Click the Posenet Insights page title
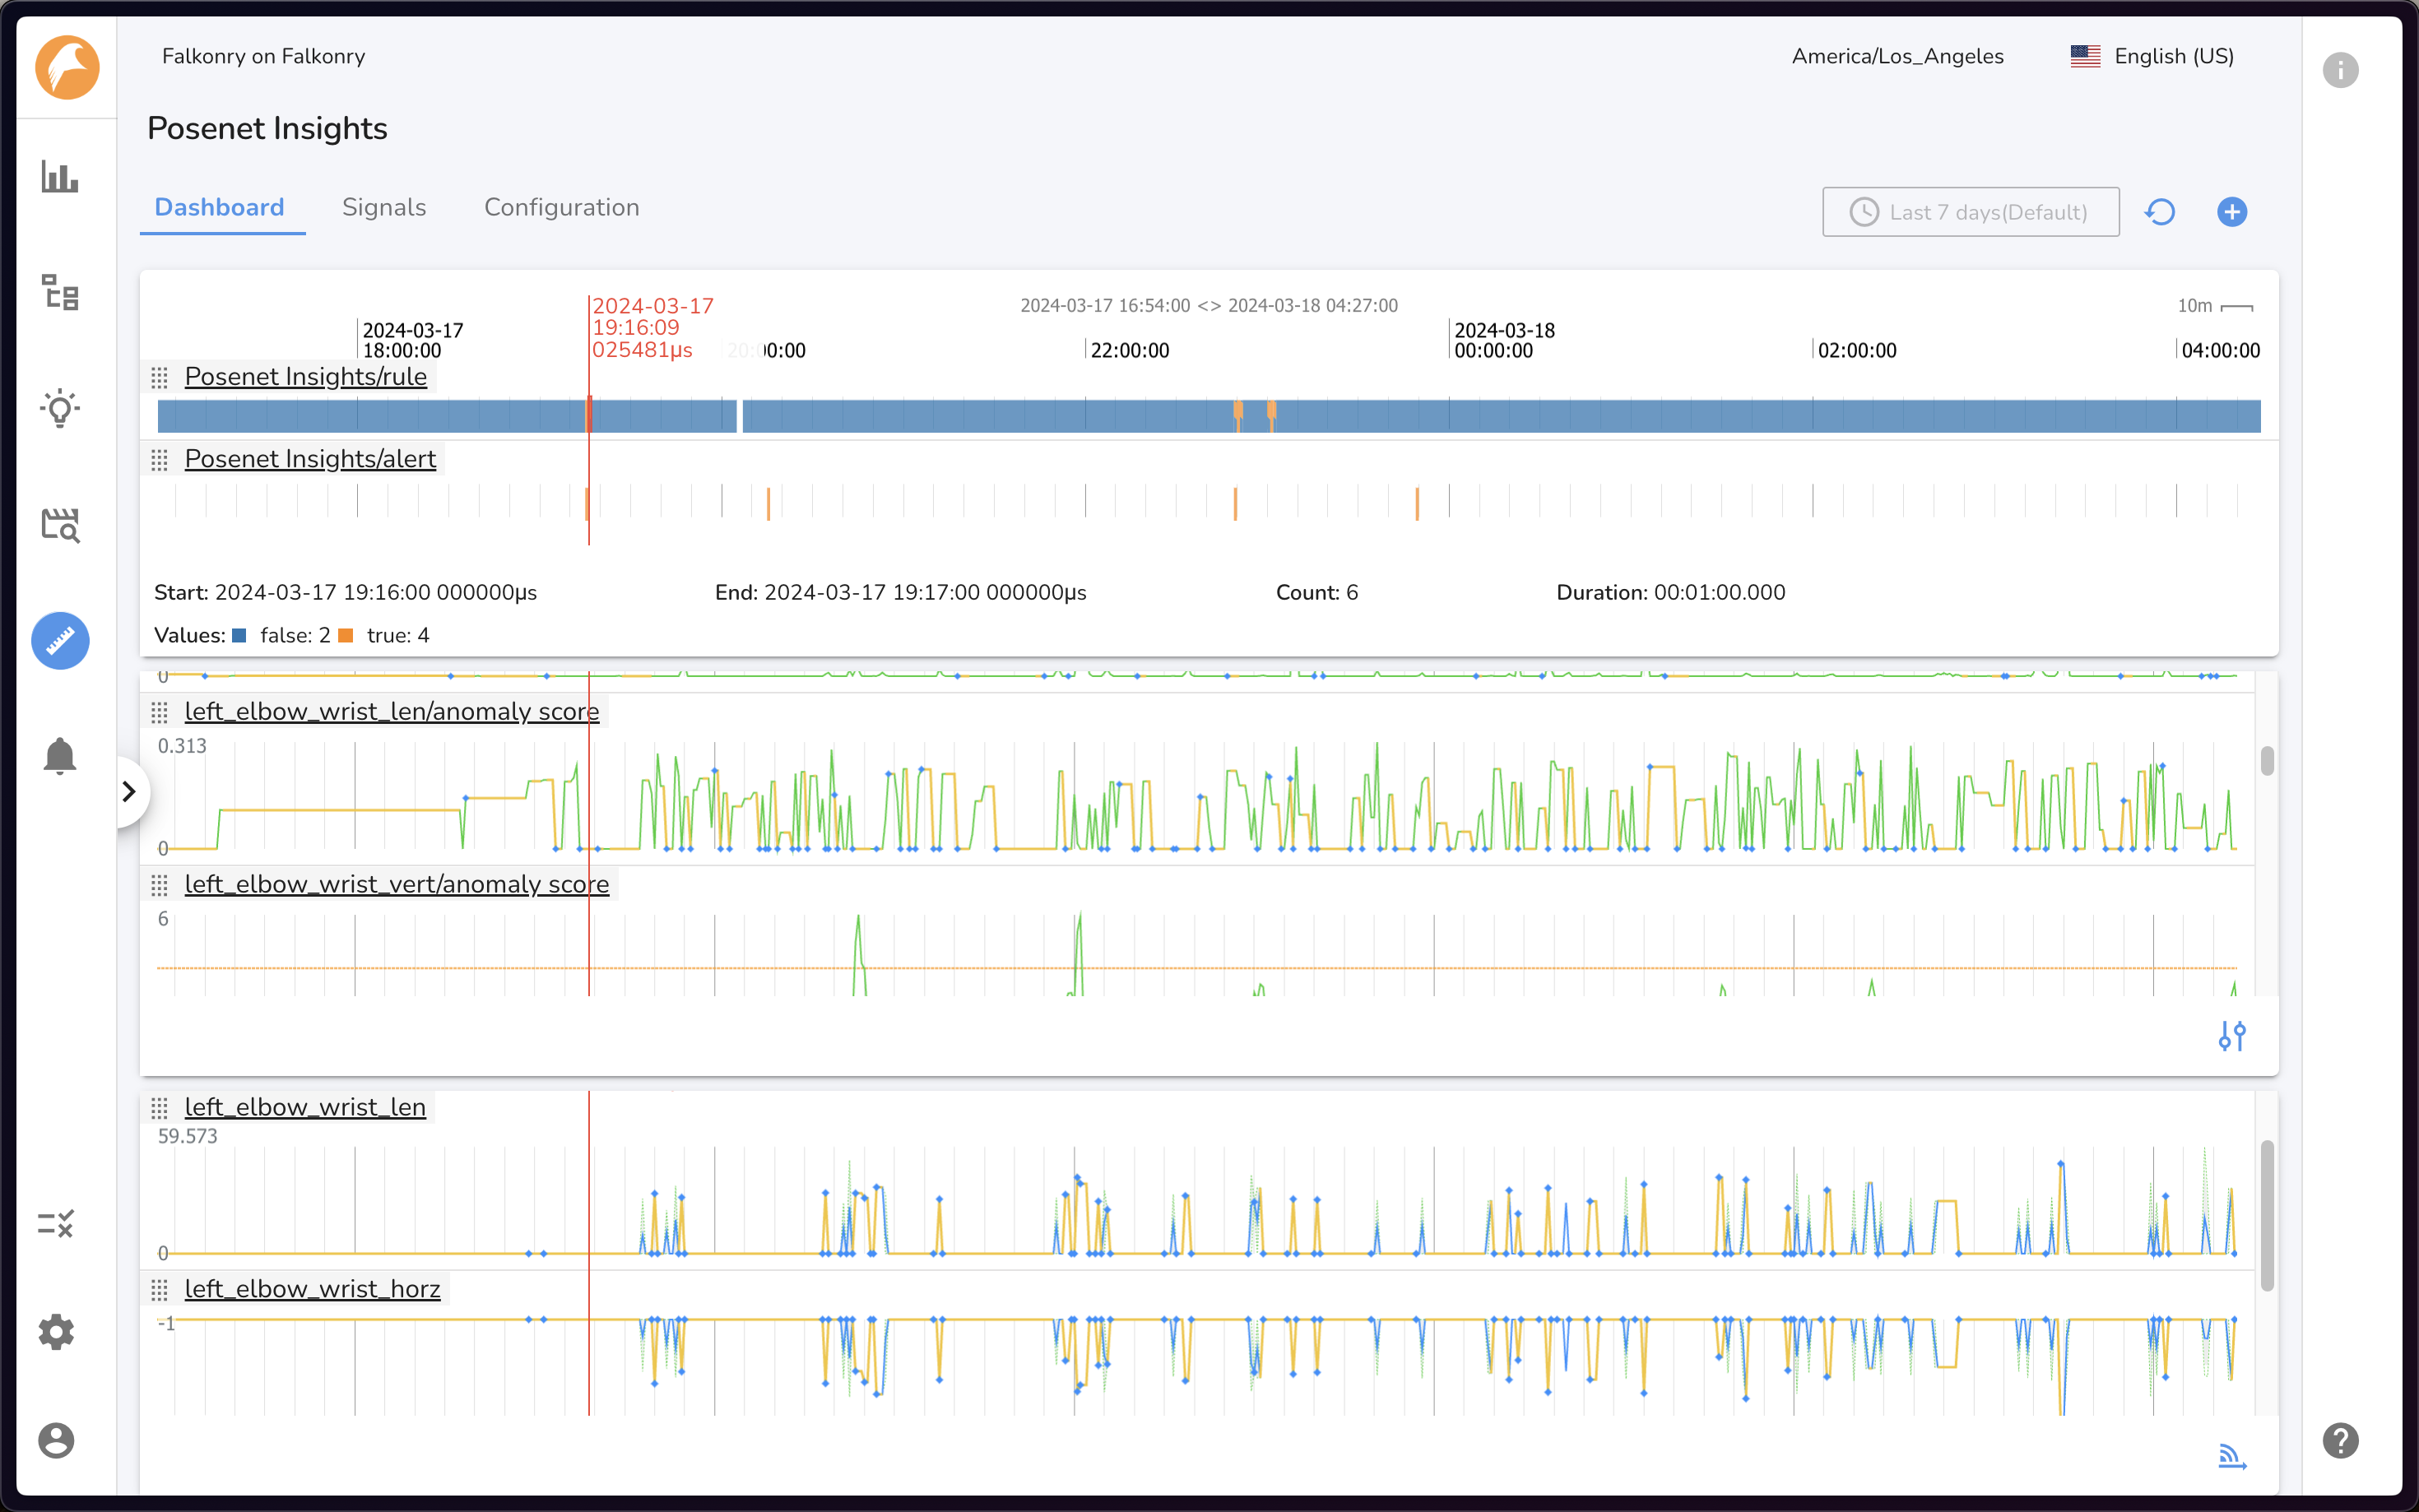 [267, 128]
